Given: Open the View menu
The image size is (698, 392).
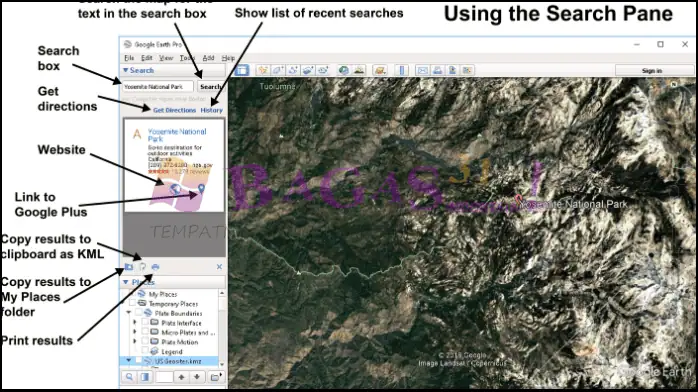Looking at the screenshot, I should (x=166, y=58).
